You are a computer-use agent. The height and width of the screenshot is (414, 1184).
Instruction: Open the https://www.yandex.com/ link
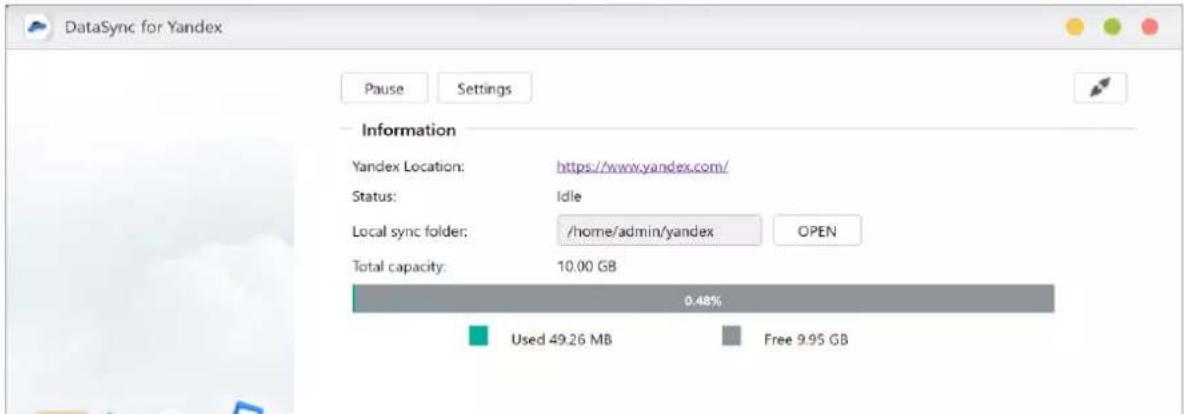tap(642, 167)
